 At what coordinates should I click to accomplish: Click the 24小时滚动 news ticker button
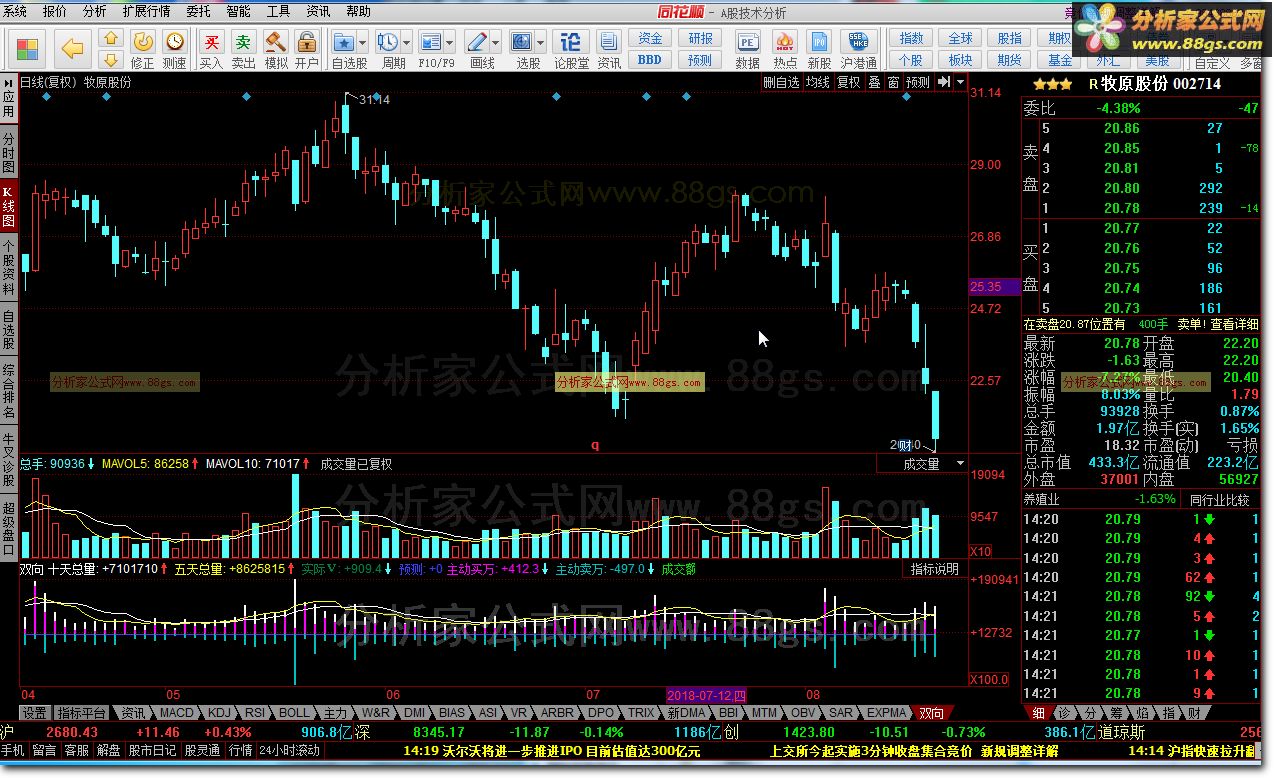[290, 750]
